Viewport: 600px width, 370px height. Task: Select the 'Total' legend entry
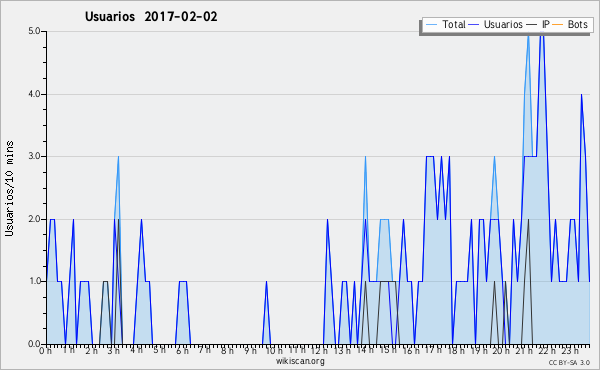pyautogui.click(x=454, y=24)
